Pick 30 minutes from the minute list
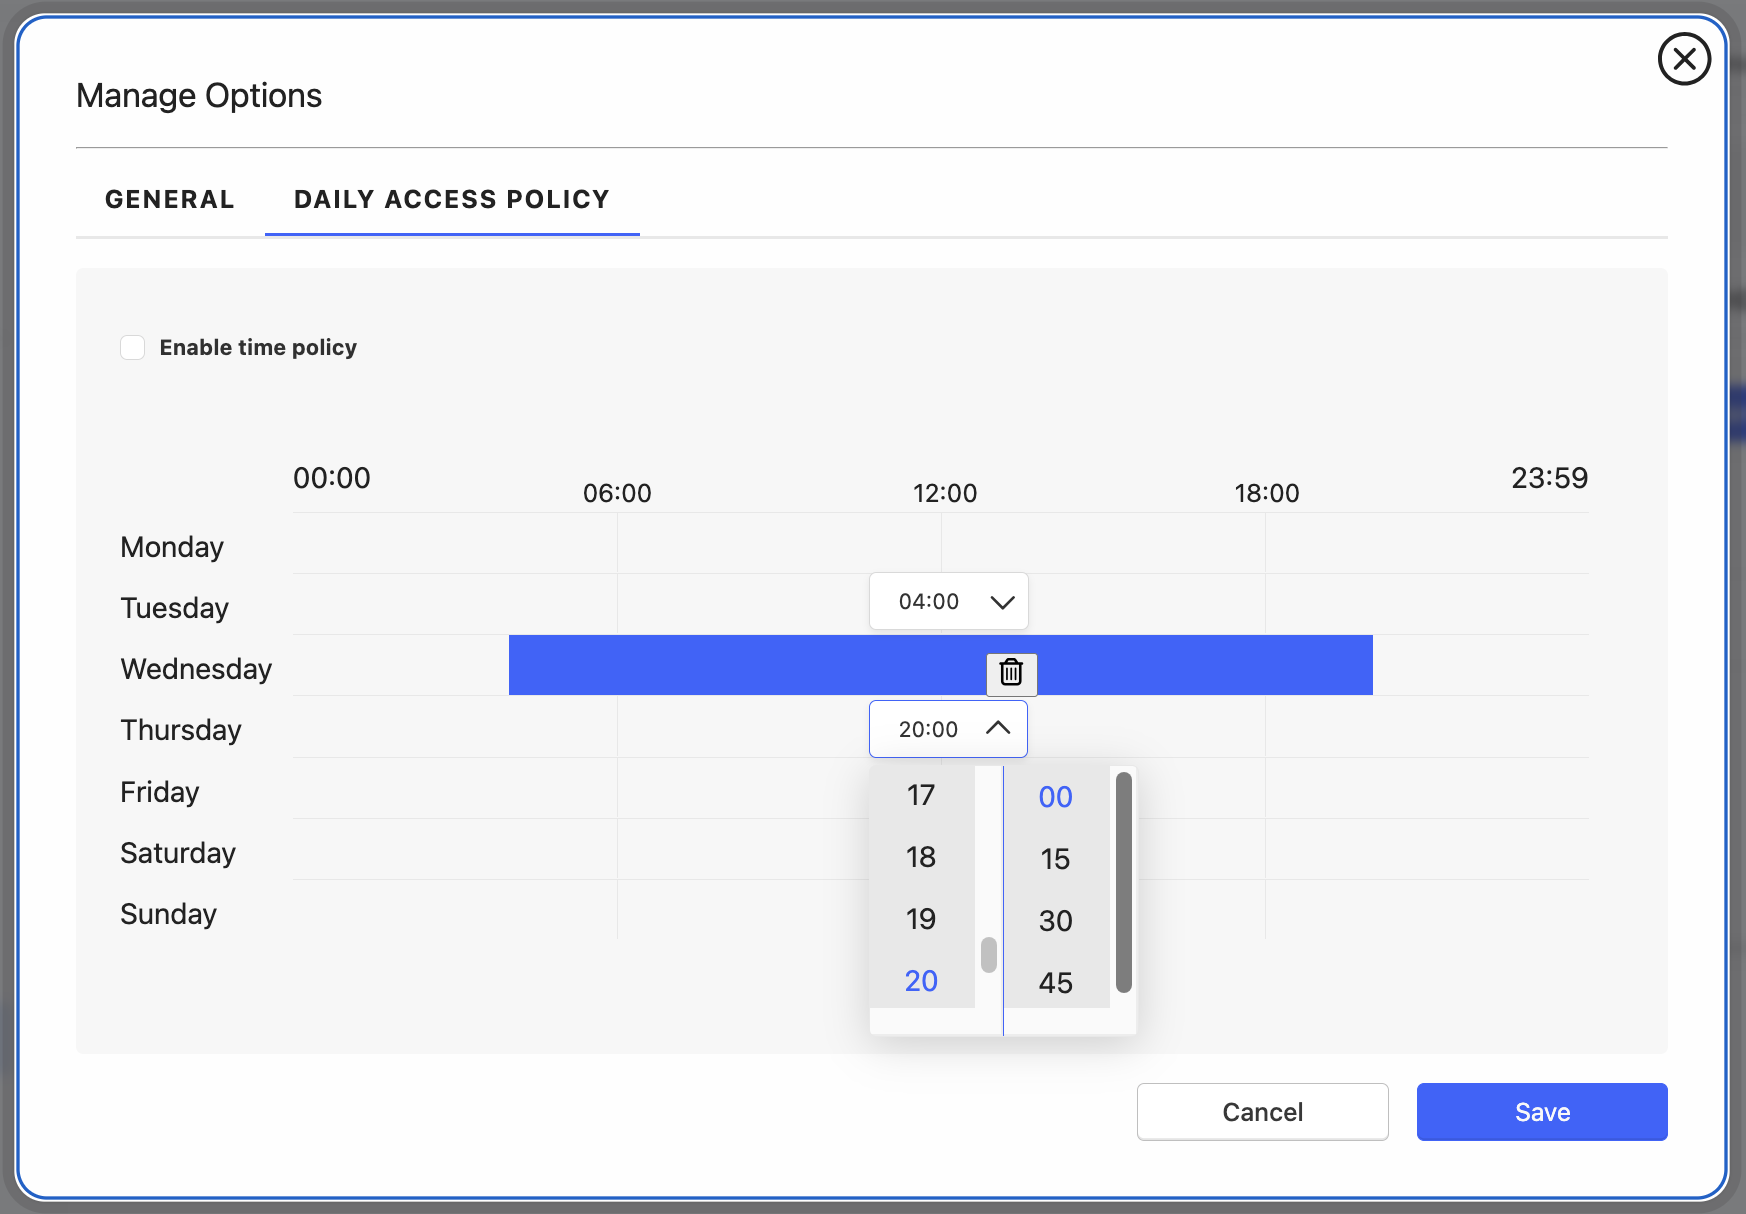The image size is (1746, 1214). 1055,921
